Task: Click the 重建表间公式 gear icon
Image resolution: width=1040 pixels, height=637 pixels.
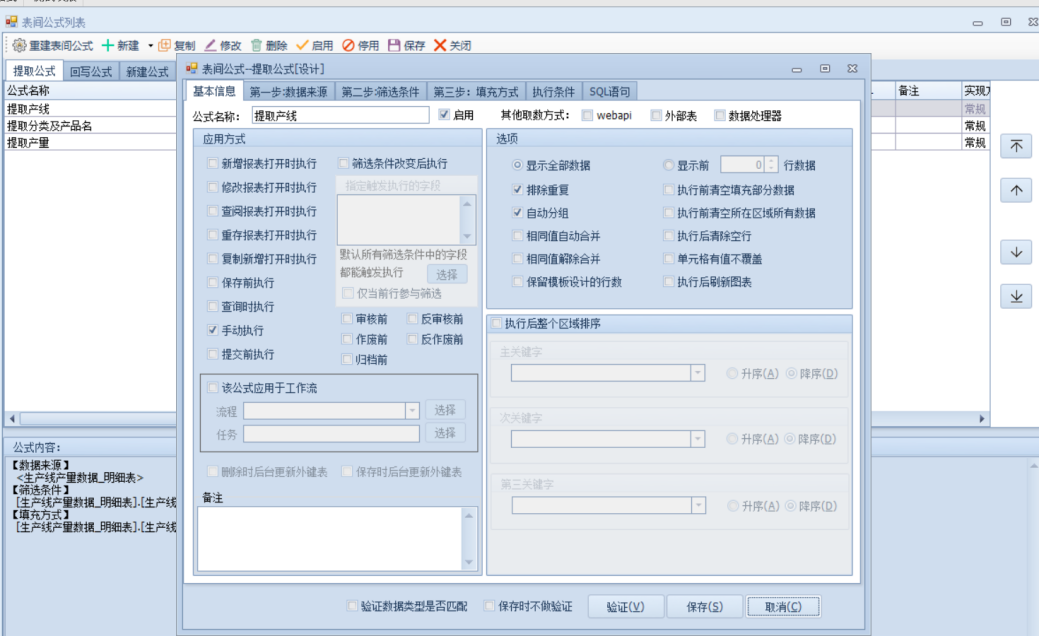Action: [x=19, y=45]
